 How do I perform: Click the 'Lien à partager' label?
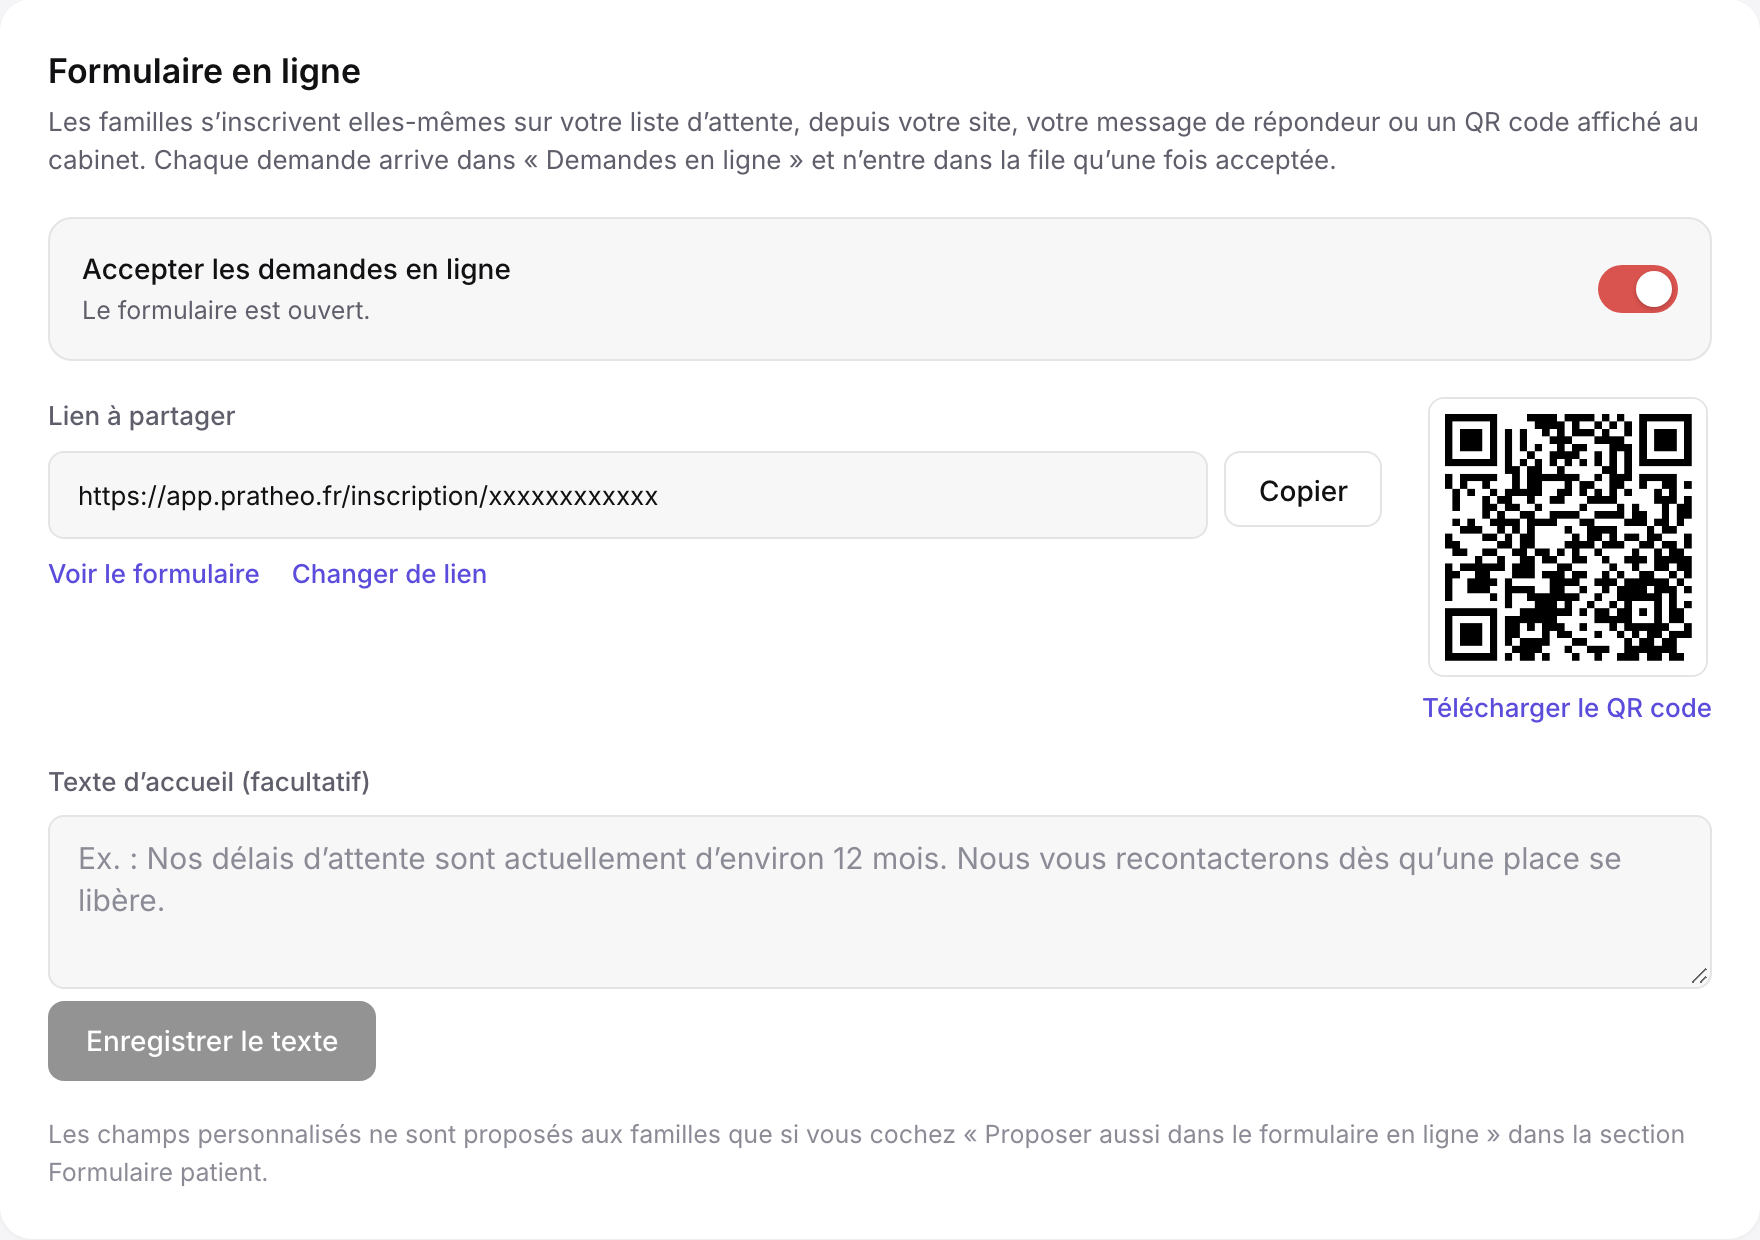click(142, 416)
